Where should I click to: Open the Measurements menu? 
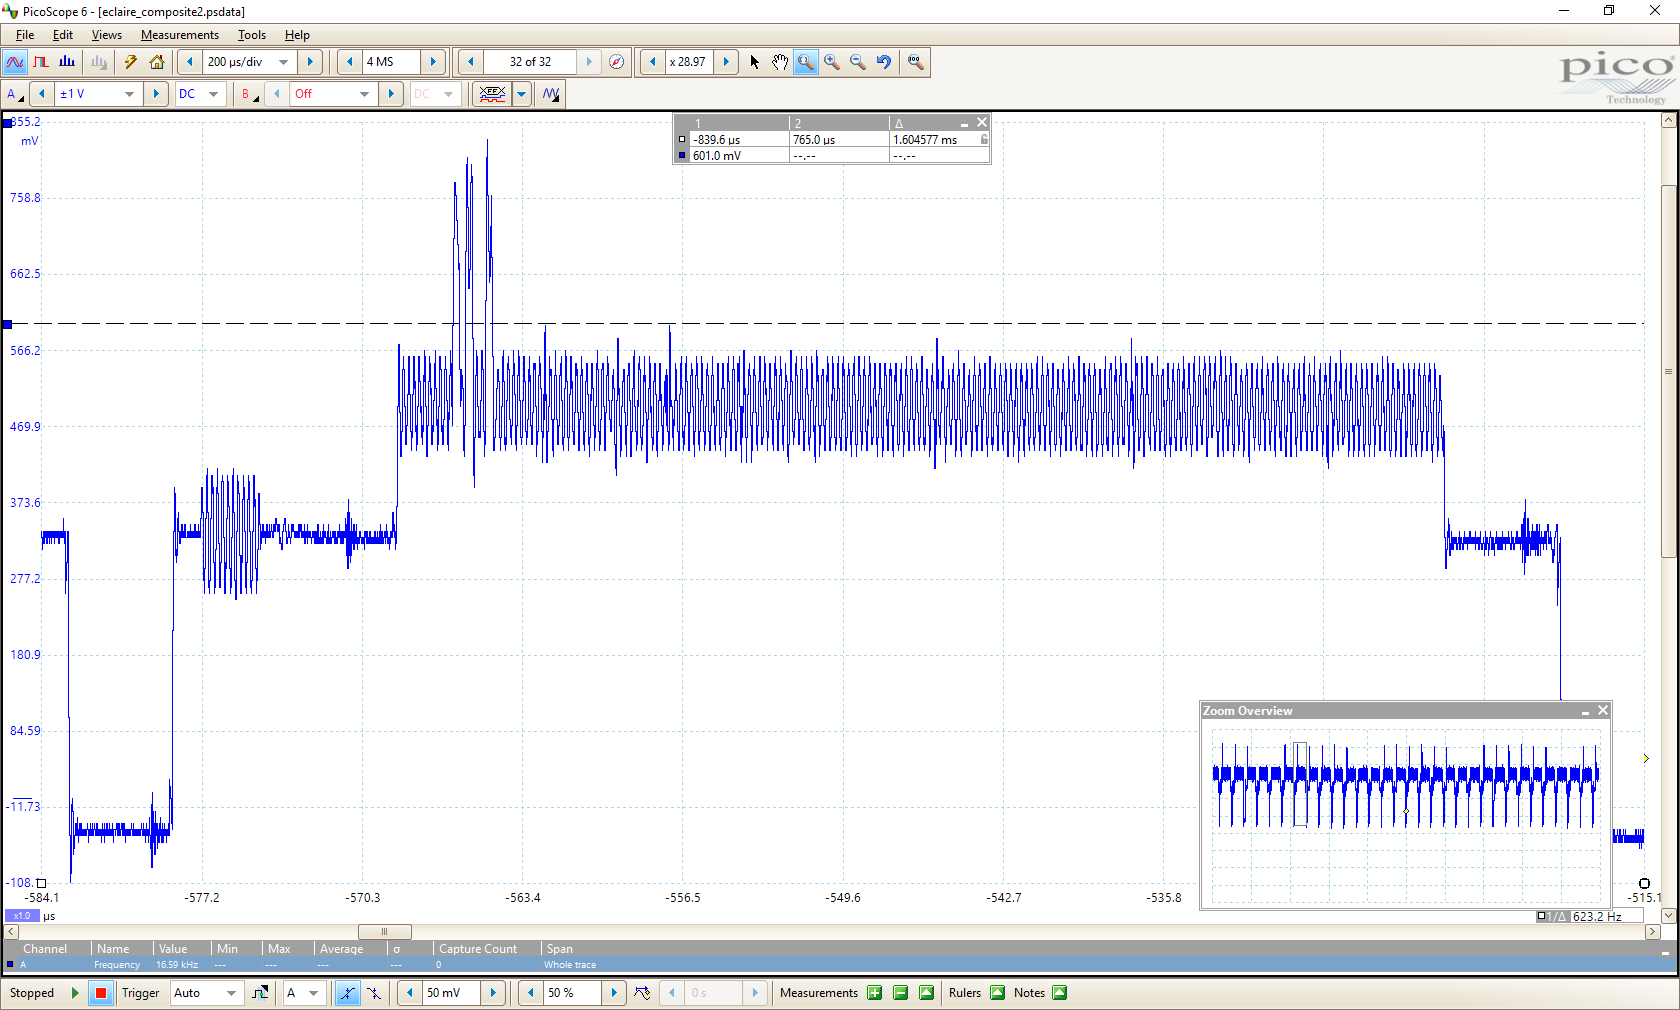tap(180, 35)
